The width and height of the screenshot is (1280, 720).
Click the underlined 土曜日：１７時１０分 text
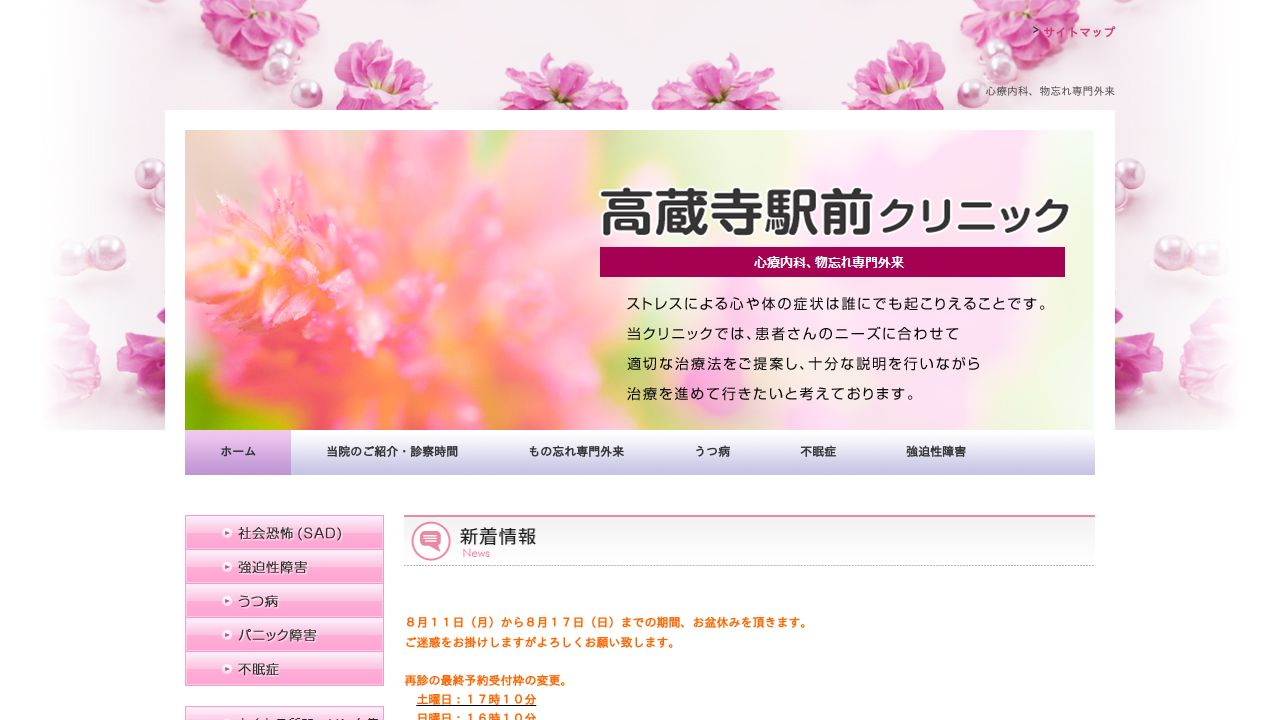[476, 699]
